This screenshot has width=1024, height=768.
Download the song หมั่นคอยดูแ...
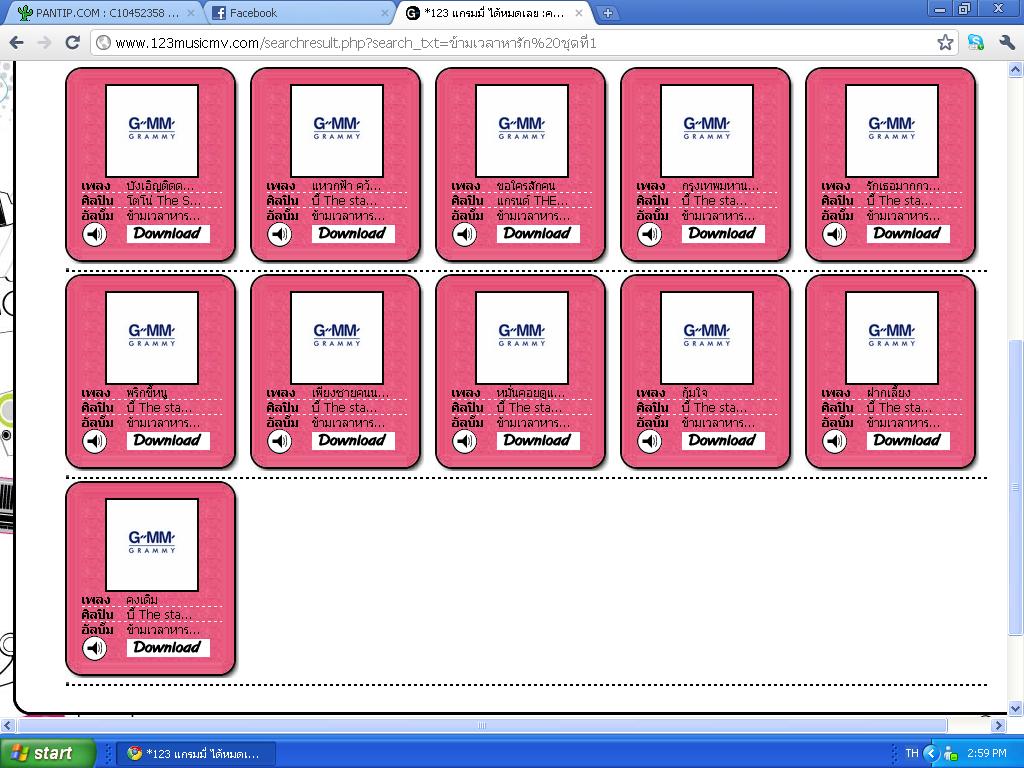click(537, 440)
